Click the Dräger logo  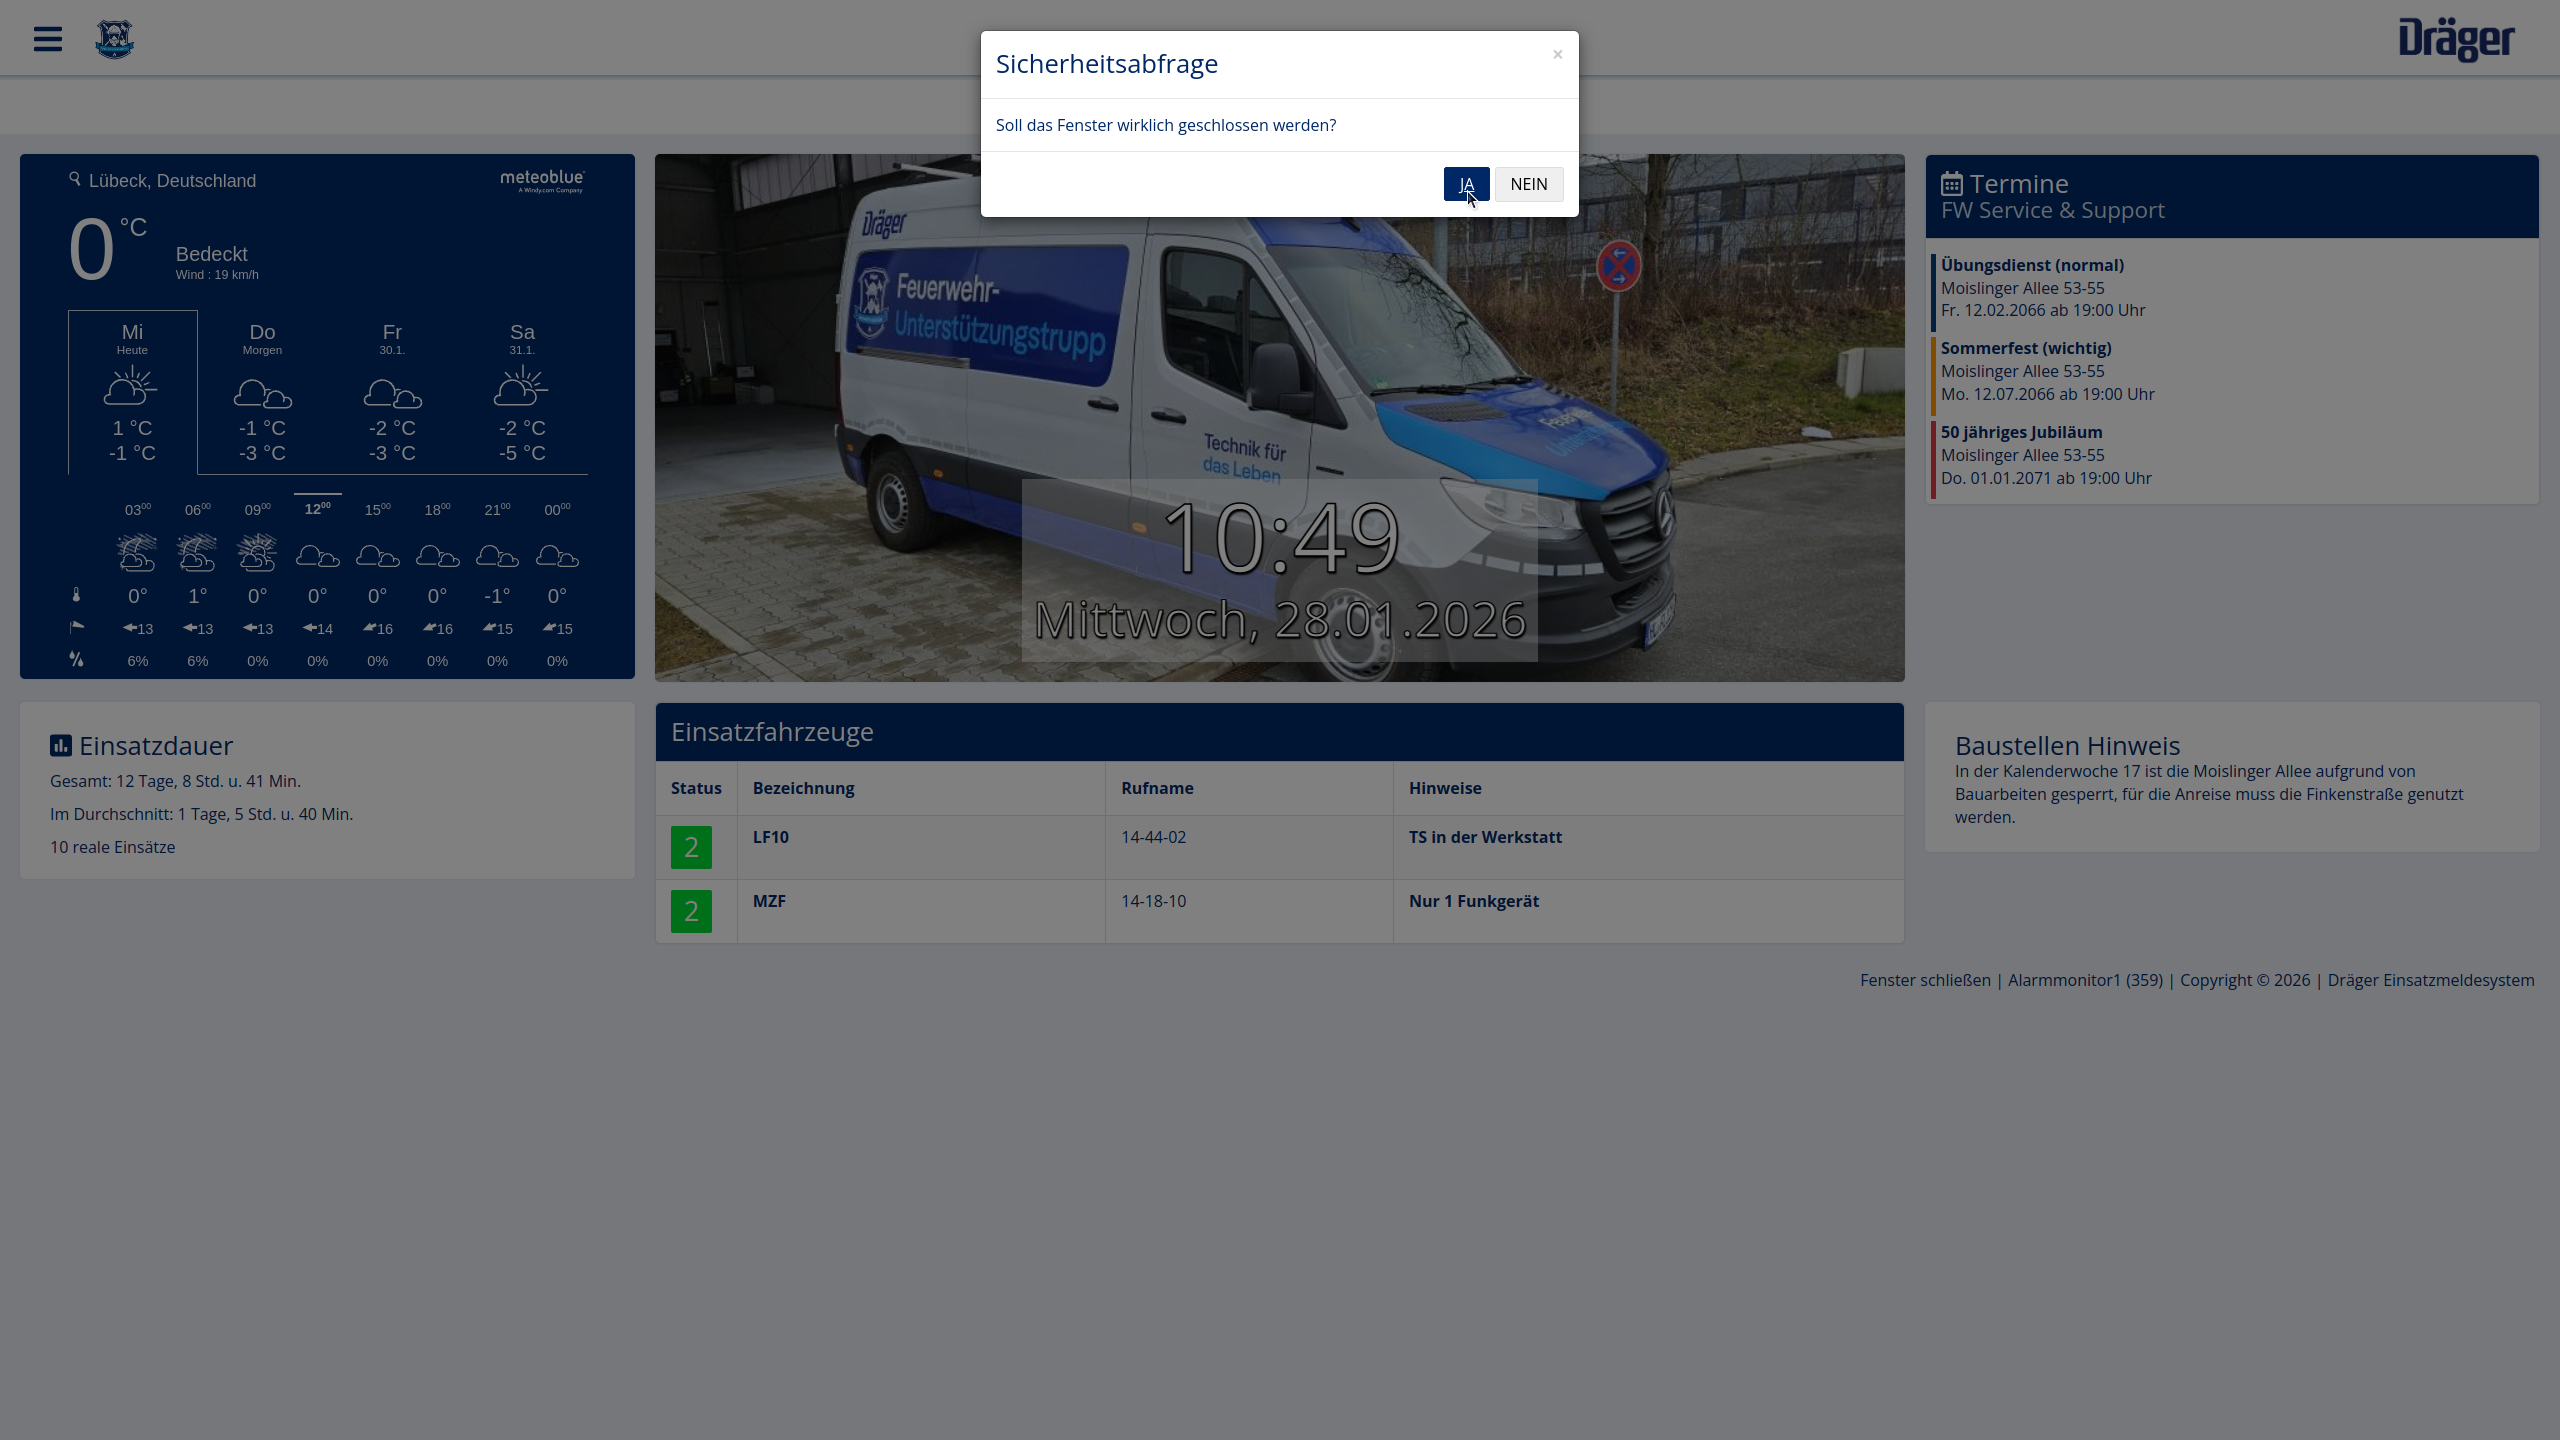tap(2456, 40)
